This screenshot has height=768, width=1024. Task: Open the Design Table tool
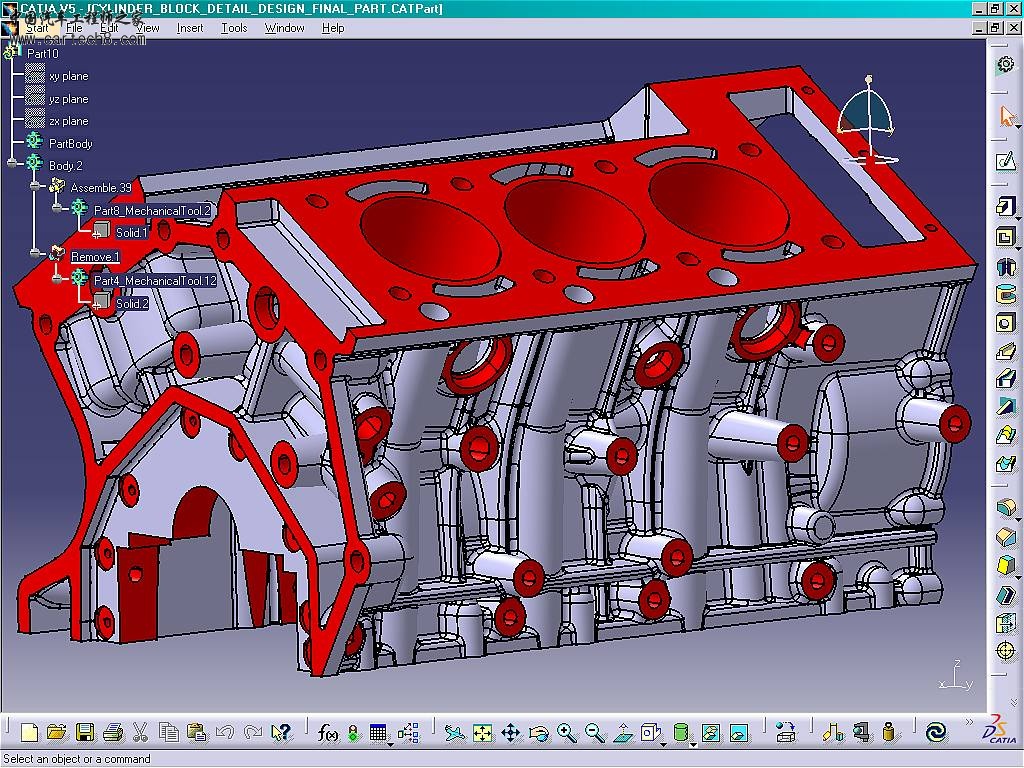click(x=377, y=733)
